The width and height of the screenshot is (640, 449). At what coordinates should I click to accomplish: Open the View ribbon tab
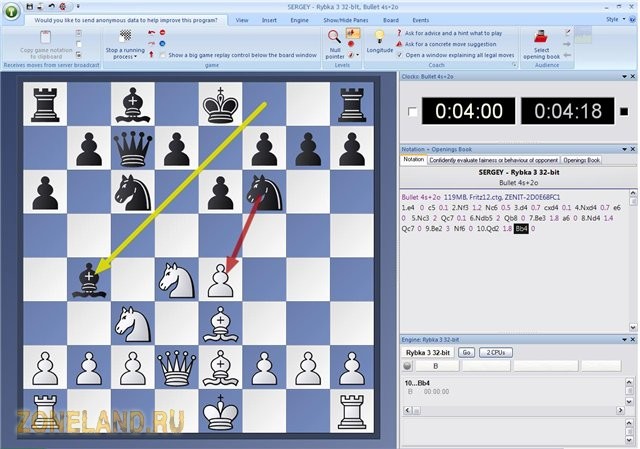[x=242, y=20]
